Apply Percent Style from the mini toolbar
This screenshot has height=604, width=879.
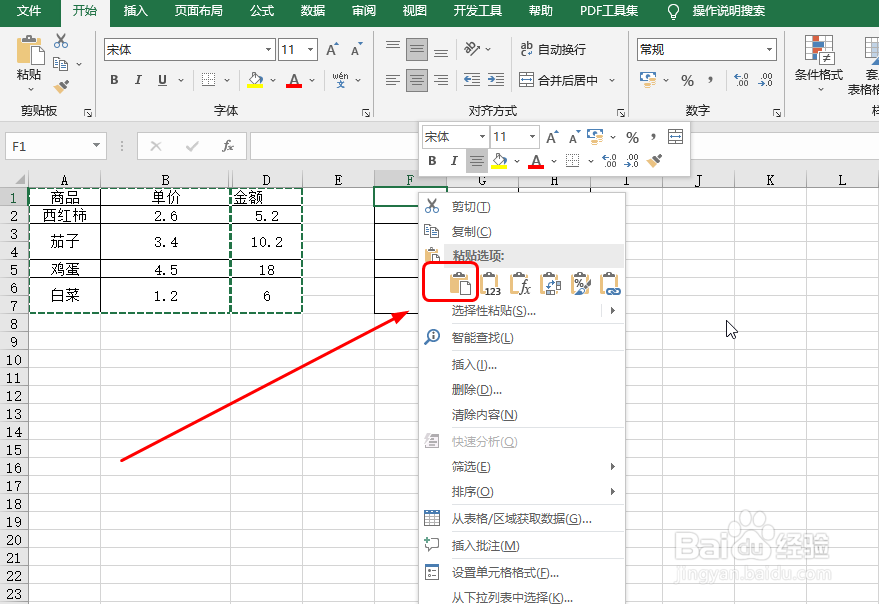(631, 137)
